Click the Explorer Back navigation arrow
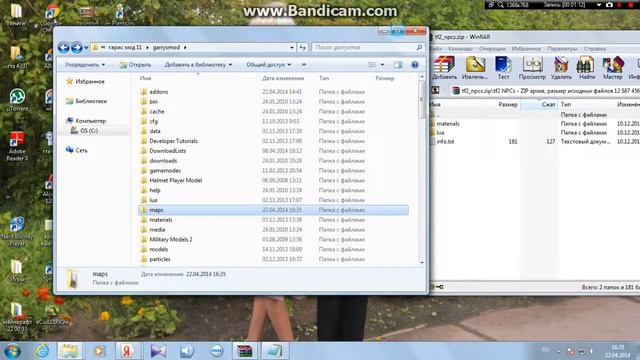The width and height of the screenshot is (640, 360). click(63, 48)
